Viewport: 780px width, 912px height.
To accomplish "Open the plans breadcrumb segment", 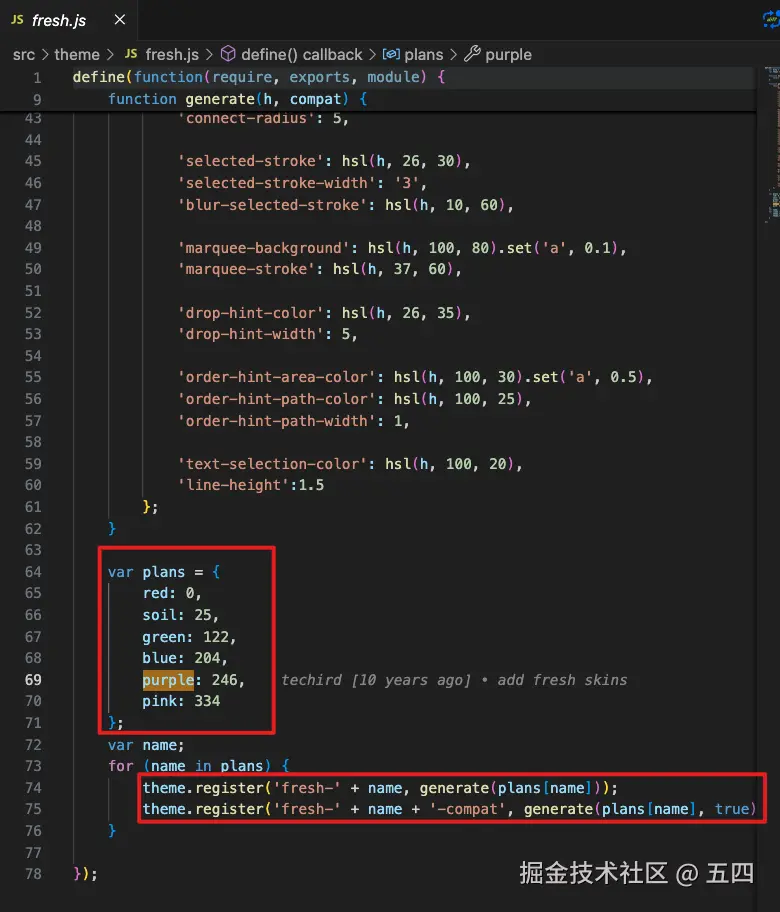I will pos(423,55).
